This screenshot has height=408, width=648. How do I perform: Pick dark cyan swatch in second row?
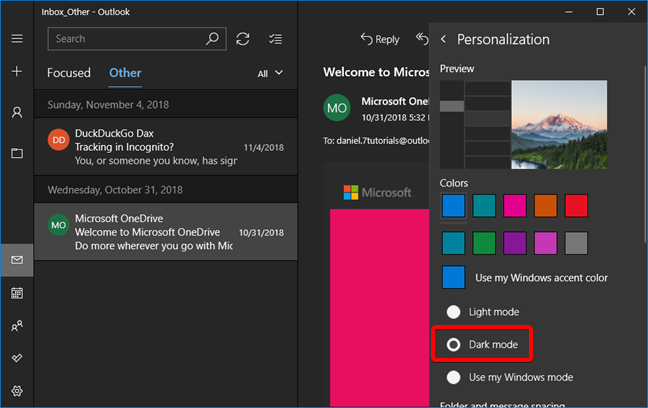(x=453, y=243)
